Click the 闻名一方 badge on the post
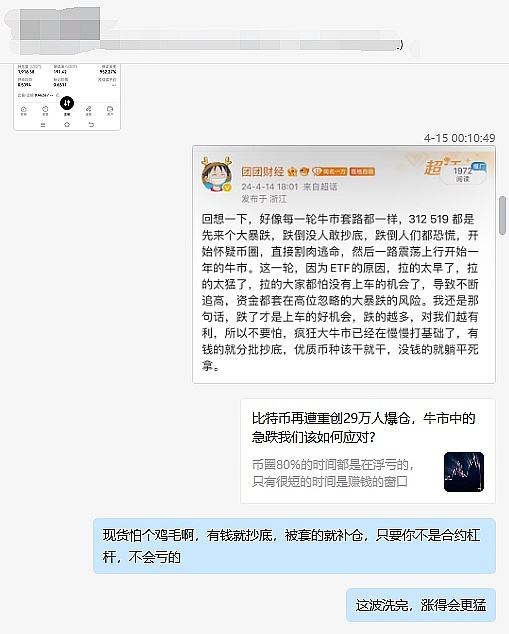Viewport: 509px width, 634px height. [329, 171]
